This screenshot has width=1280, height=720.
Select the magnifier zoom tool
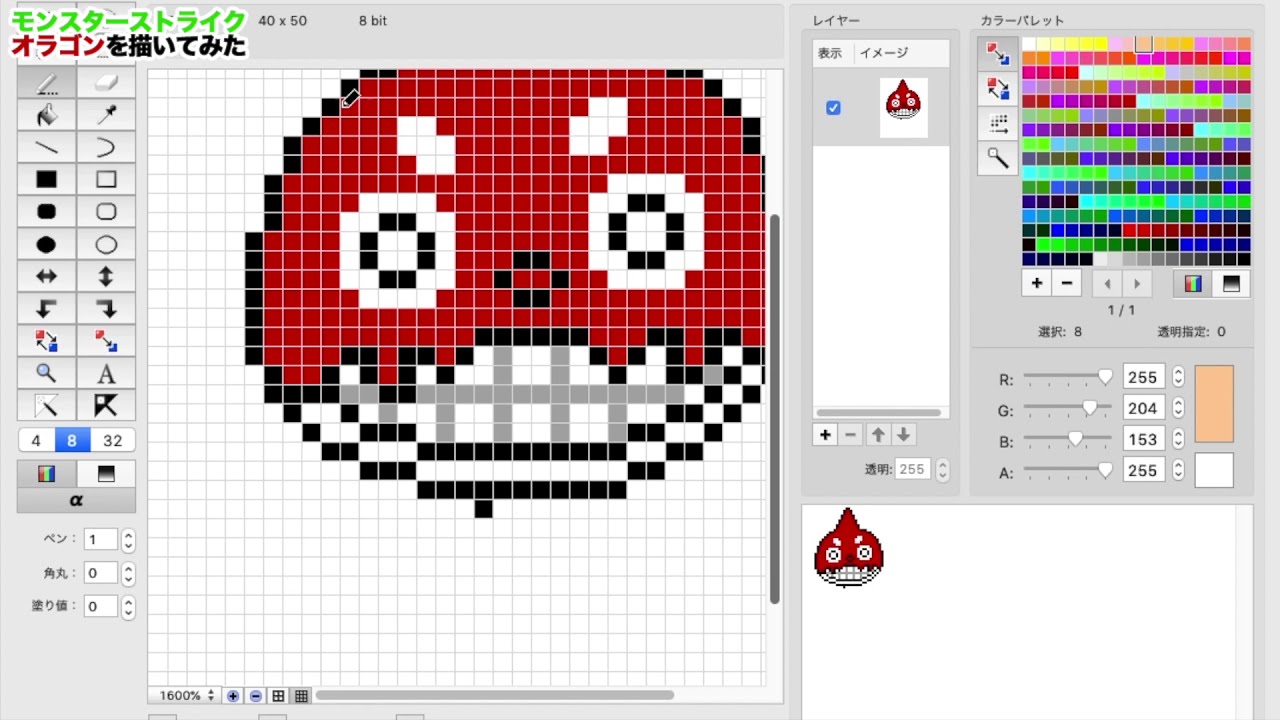tap(46, 373)
